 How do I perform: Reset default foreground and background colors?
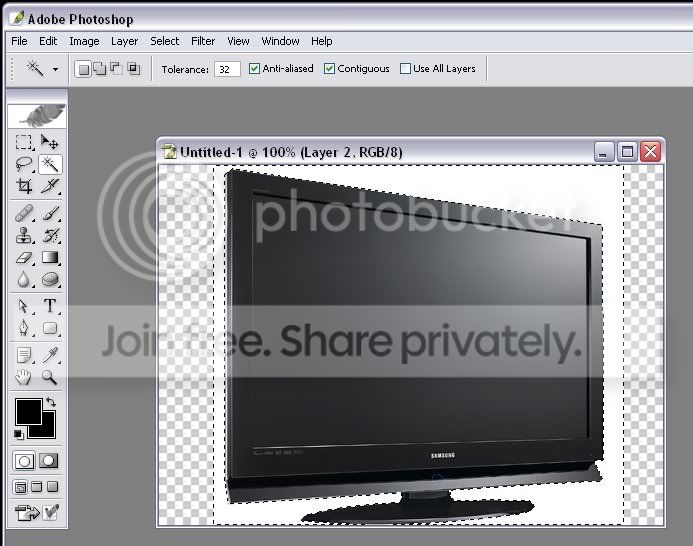19,435
